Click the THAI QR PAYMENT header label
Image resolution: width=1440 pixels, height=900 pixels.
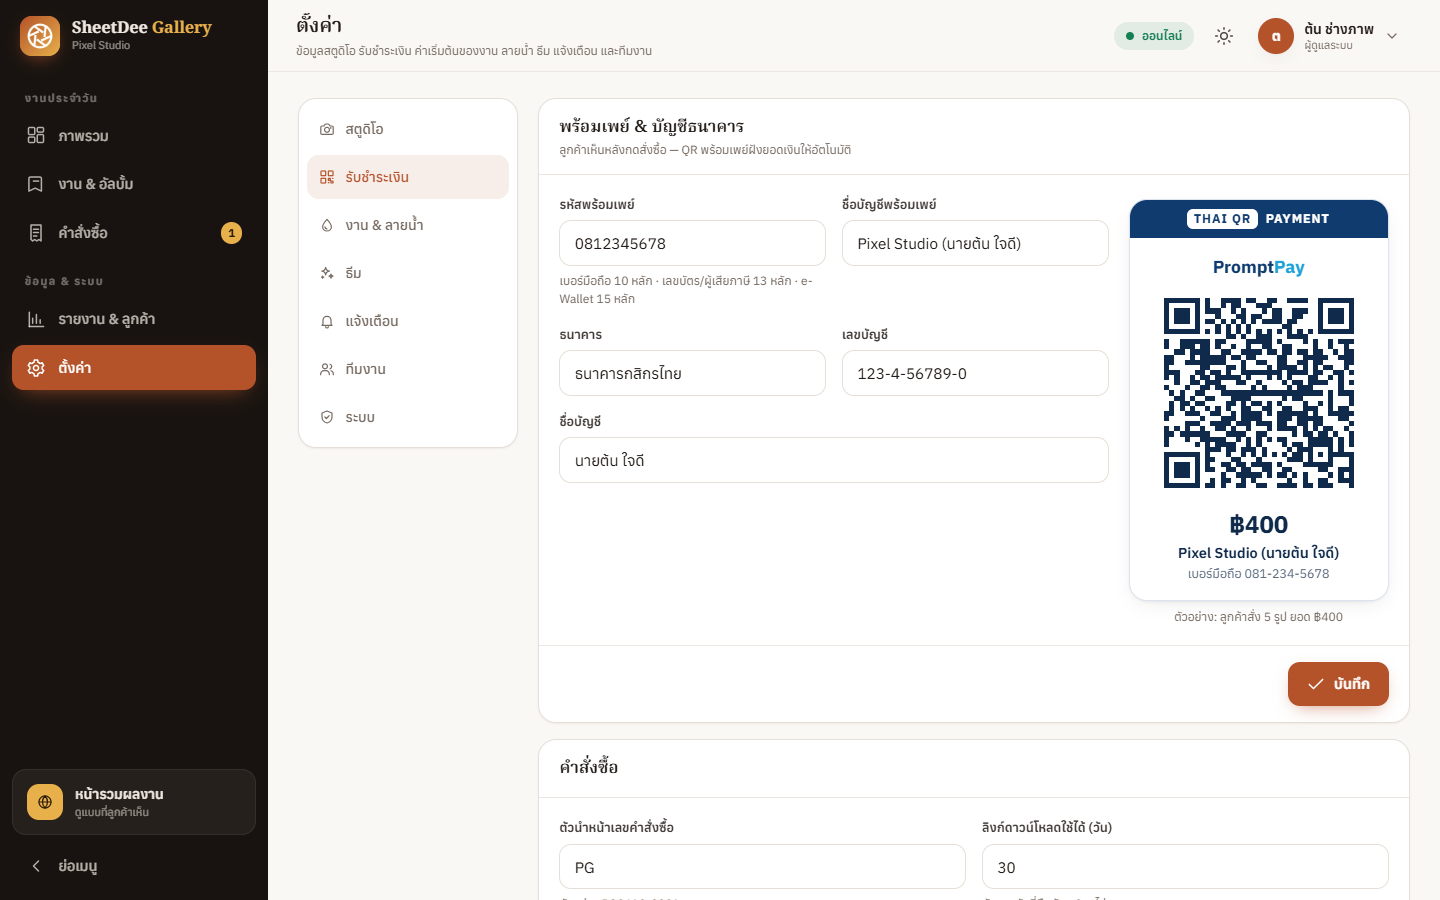1259,219
